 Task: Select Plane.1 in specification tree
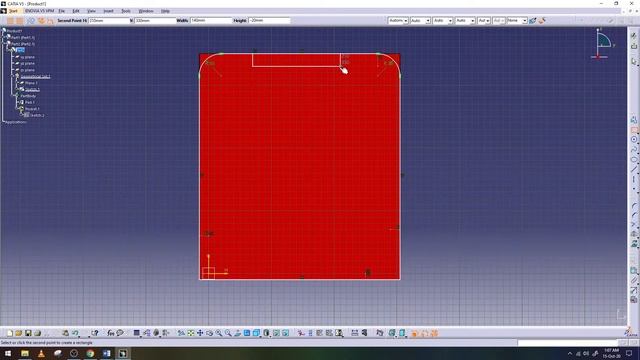tap(31, 83)
